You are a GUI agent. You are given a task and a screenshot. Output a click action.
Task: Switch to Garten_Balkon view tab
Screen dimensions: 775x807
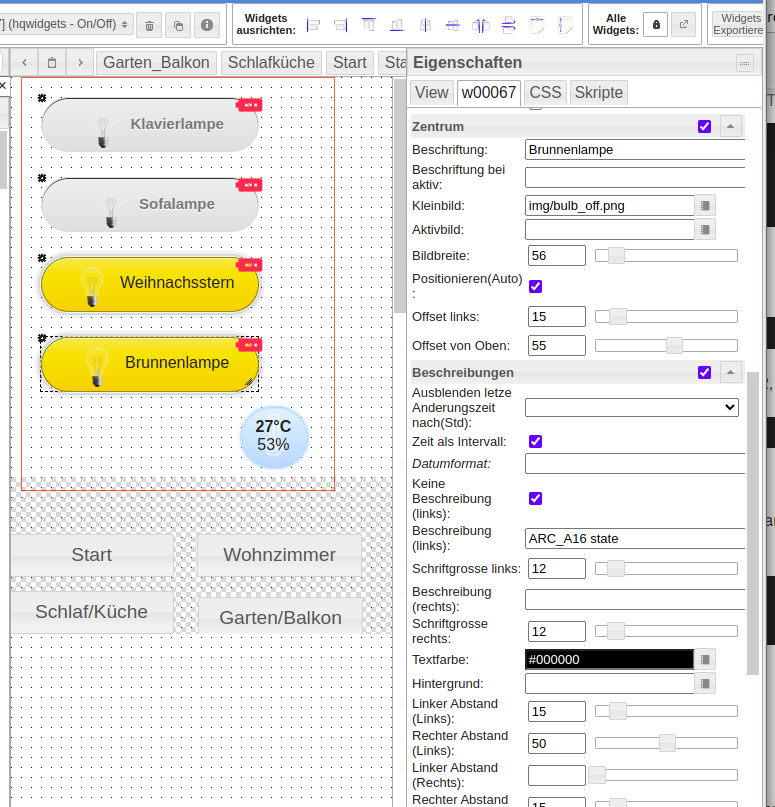pyautogui.click(x=156, y=63)
